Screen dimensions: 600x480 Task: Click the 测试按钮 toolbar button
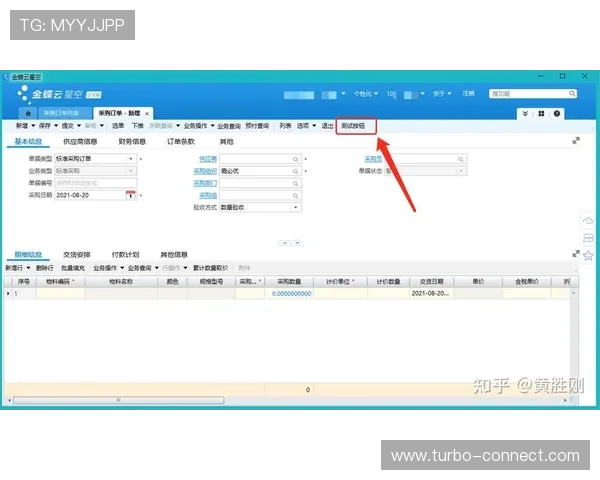(x=353, y=126)
